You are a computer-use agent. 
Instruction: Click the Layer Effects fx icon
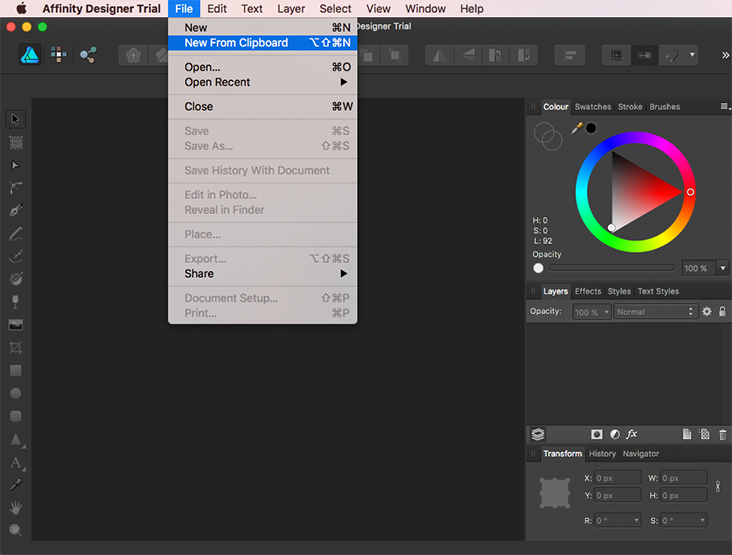(632, 434)
